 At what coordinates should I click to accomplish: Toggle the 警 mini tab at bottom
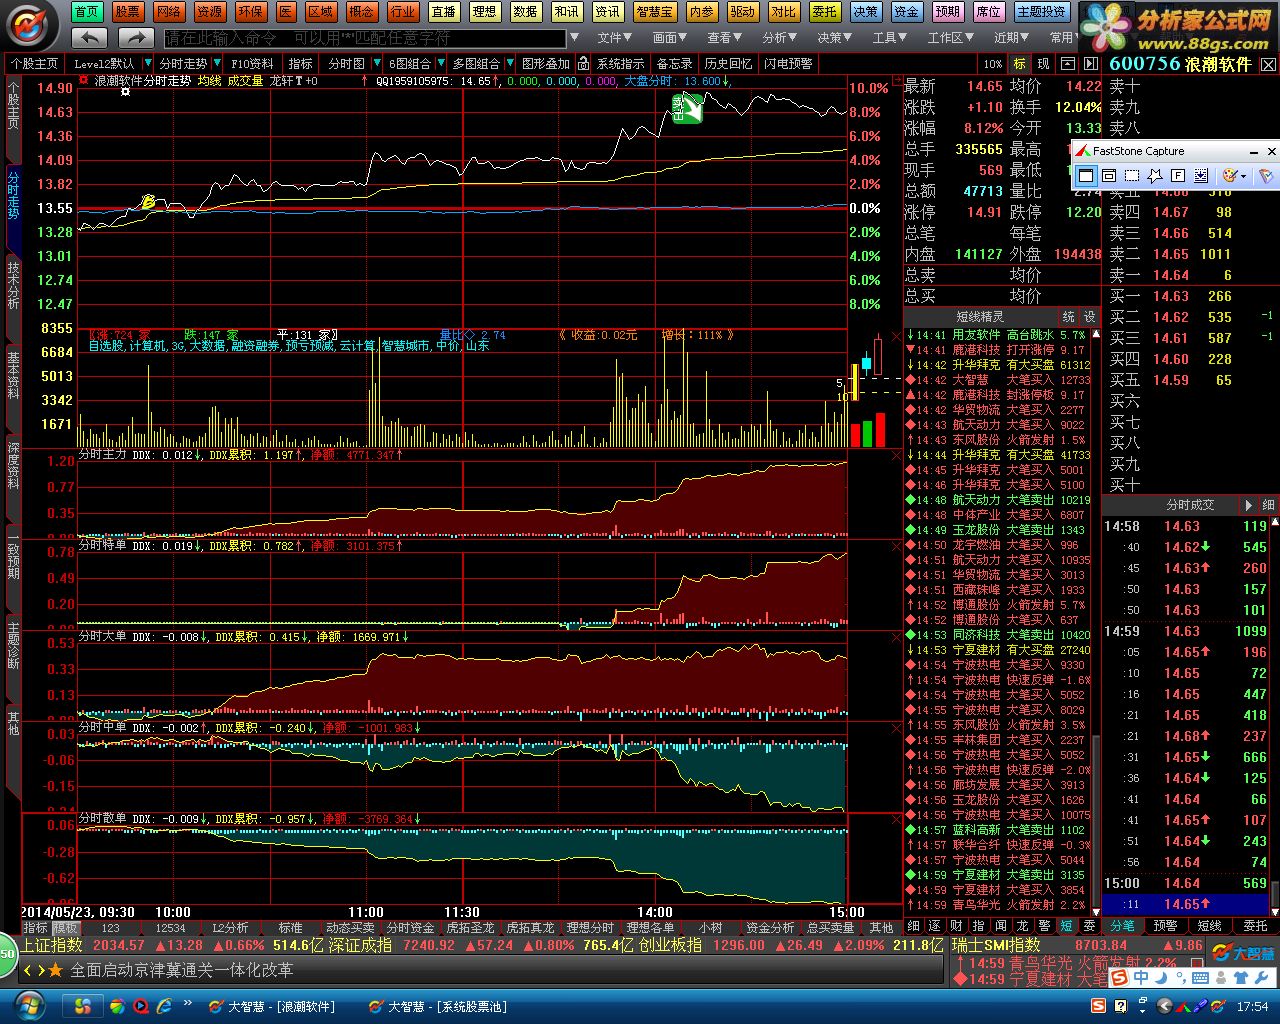pyautogui.click(x=1044, y=927)
